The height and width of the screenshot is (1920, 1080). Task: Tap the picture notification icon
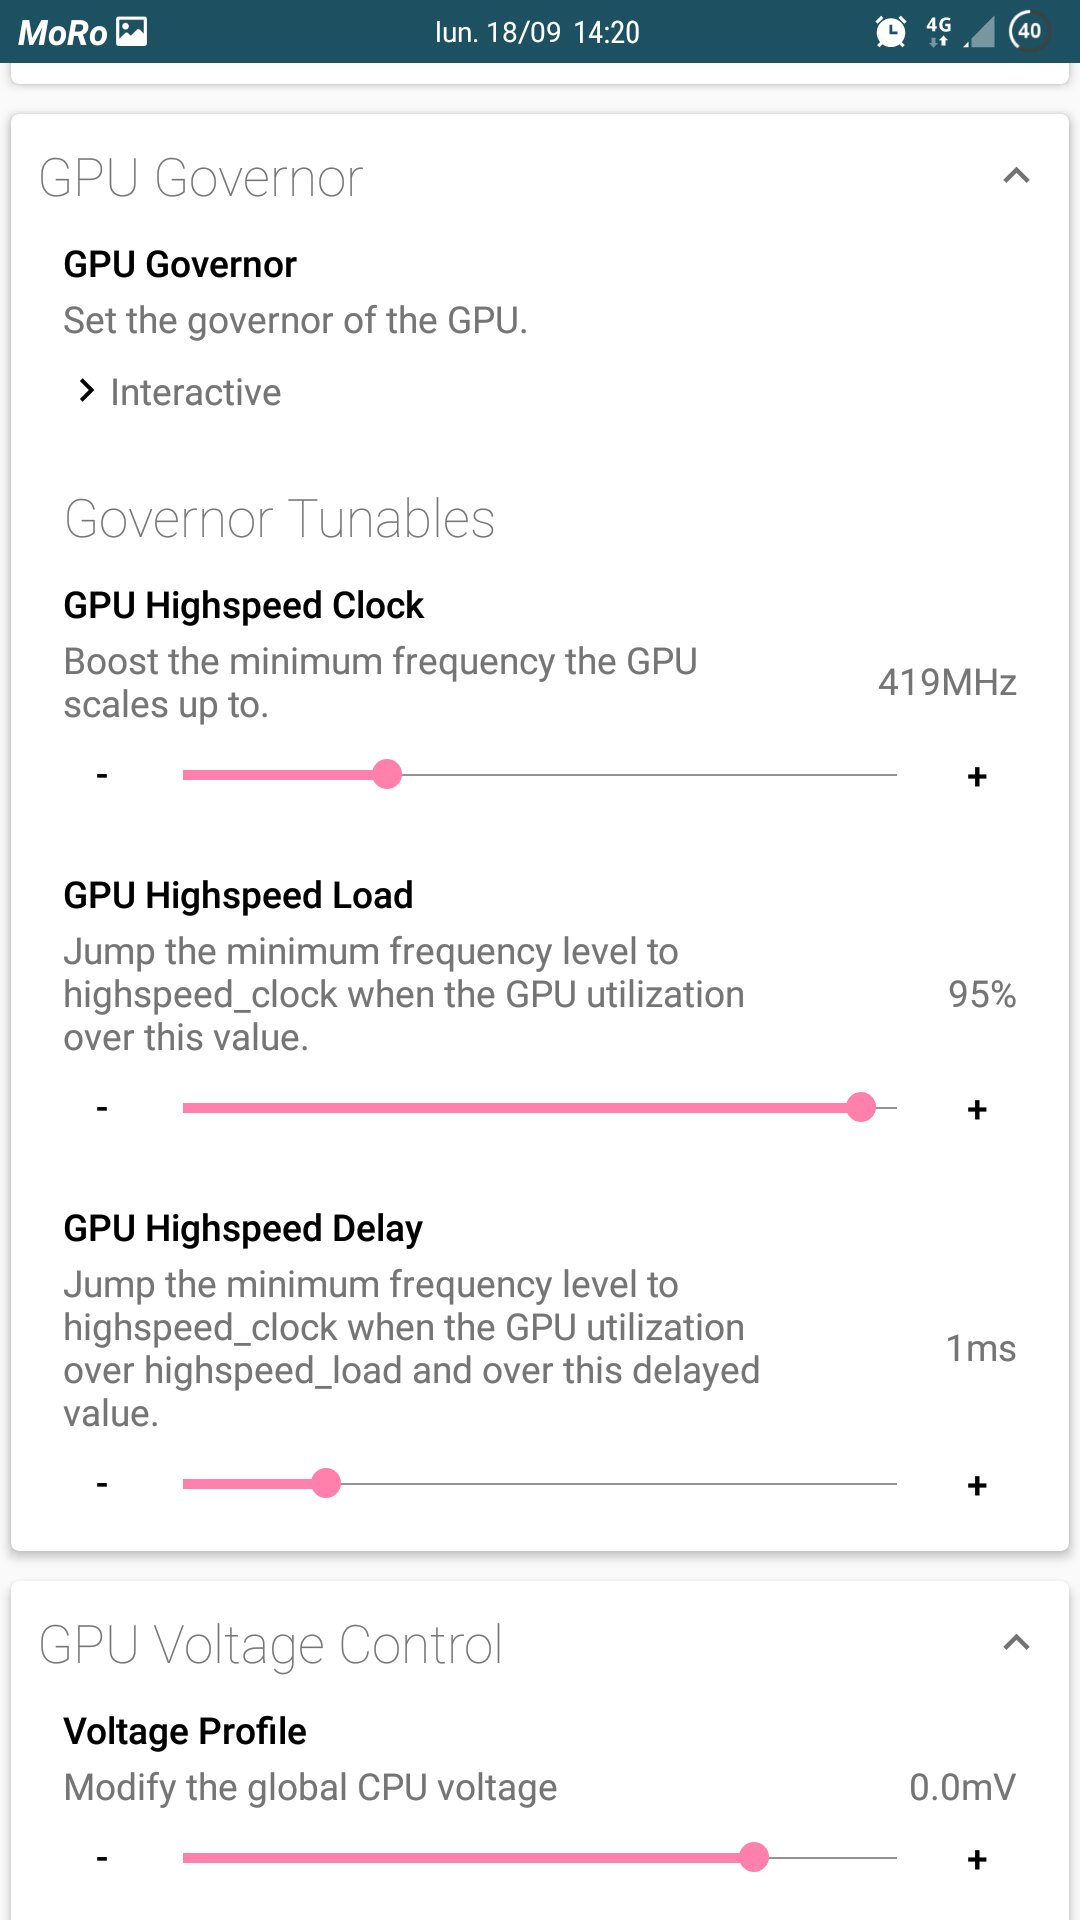click(x=131, y=32)
